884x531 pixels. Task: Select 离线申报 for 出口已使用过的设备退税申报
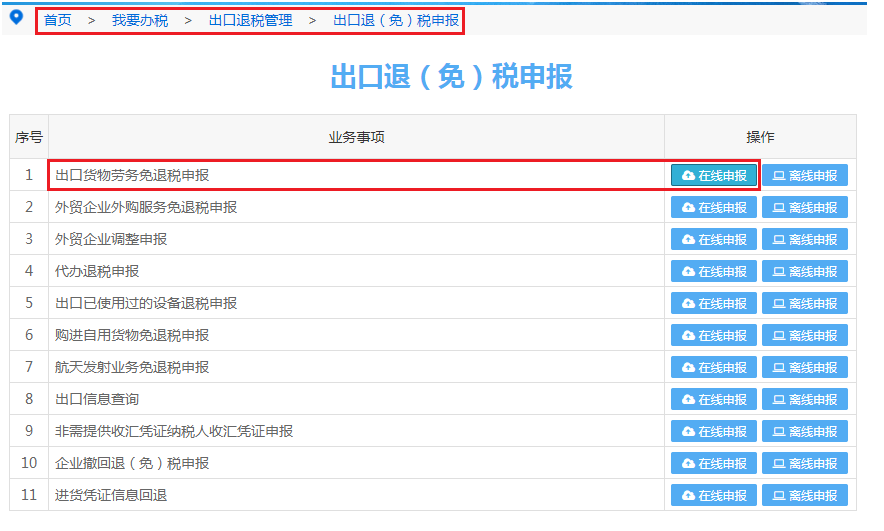[805, 303]
